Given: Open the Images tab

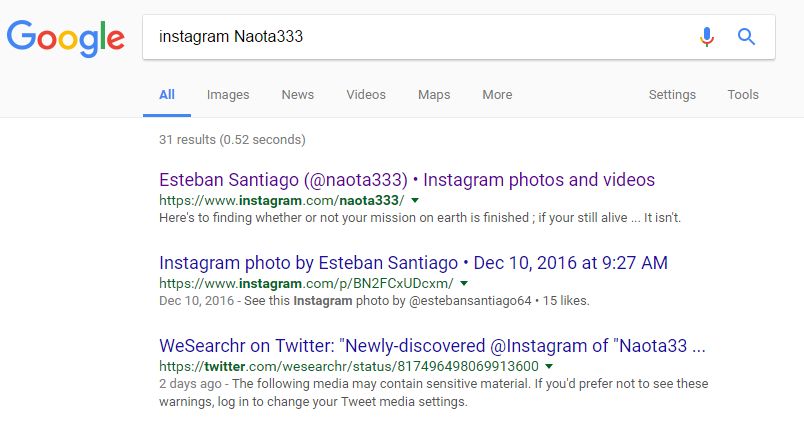Looking at the screenshot, I should pos(228,95).
